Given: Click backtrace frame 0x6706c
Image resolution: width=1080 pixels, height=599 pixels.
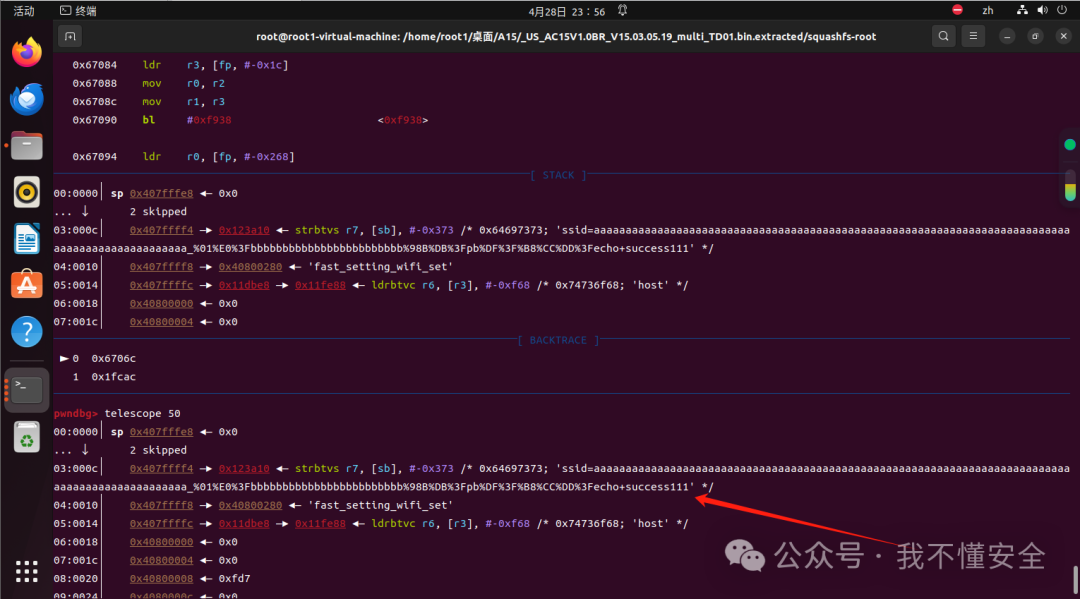Looking at the screenshot, I should click(114, 358).
